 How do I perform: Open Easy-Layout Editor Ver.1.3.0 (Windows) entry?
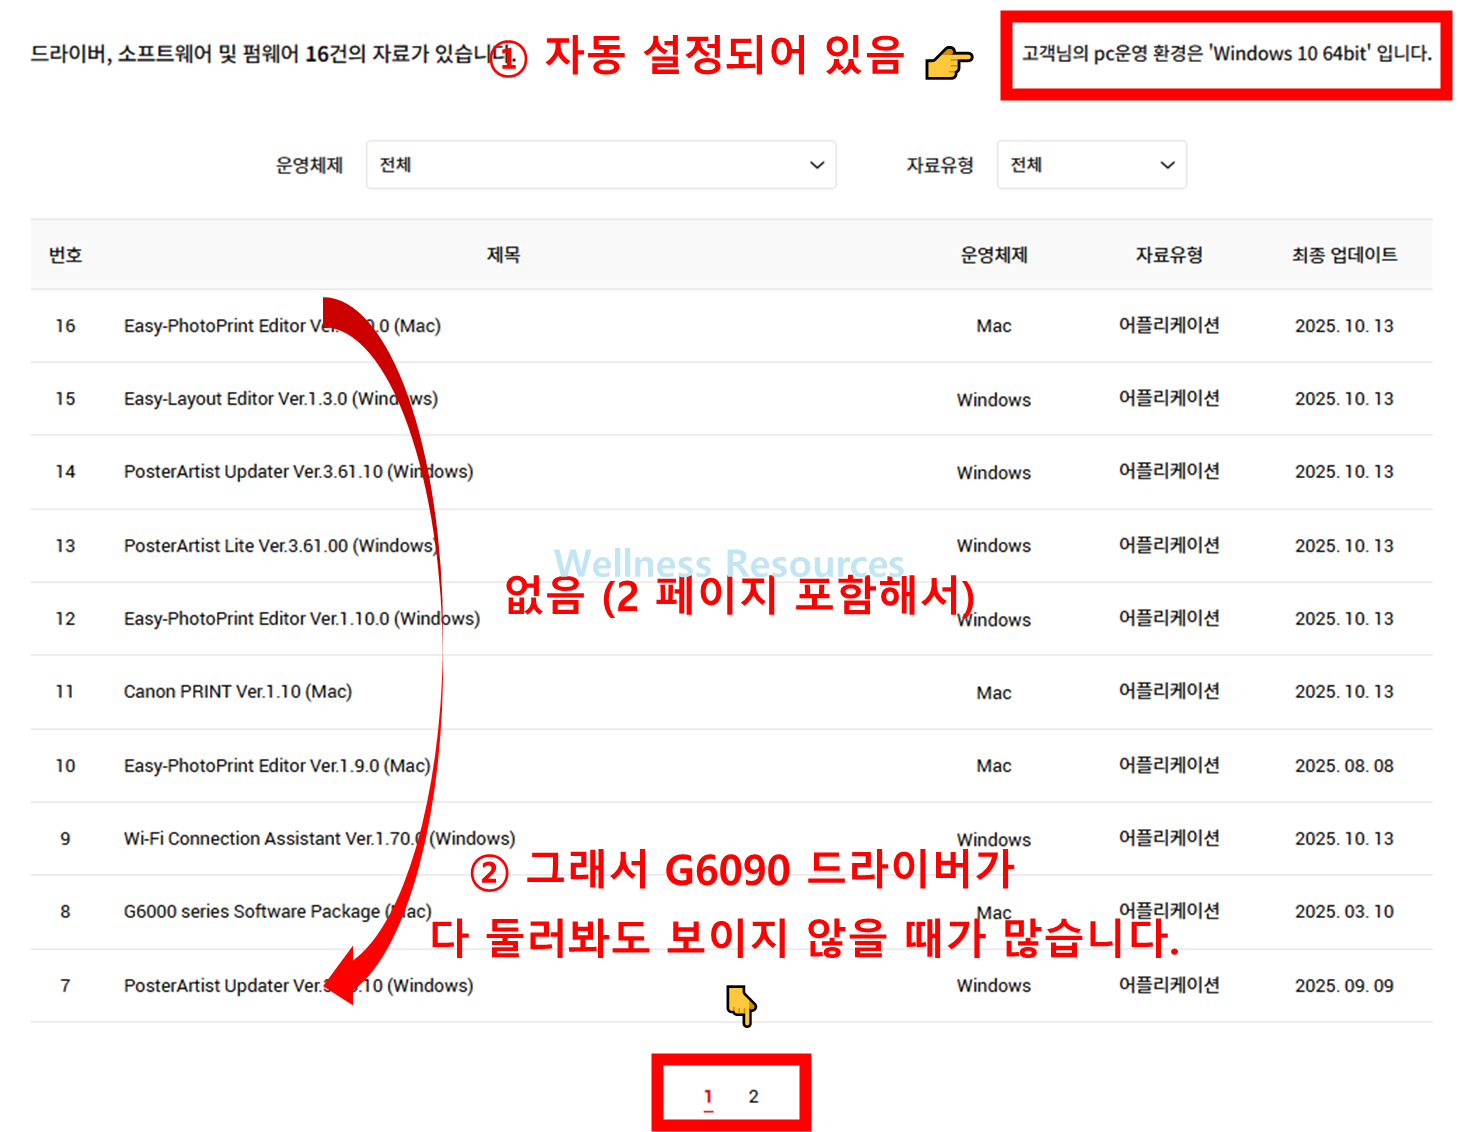281,398
